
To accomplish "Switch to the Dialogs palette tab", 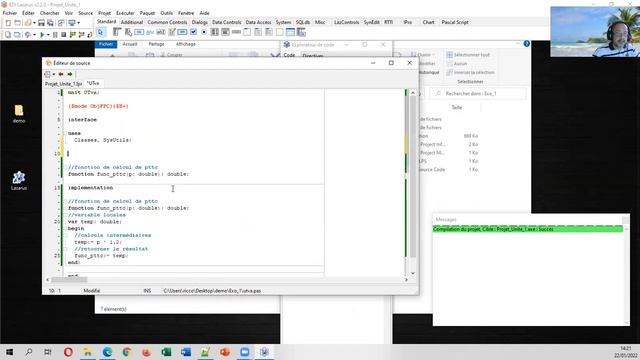I will (x=200, y=22).
